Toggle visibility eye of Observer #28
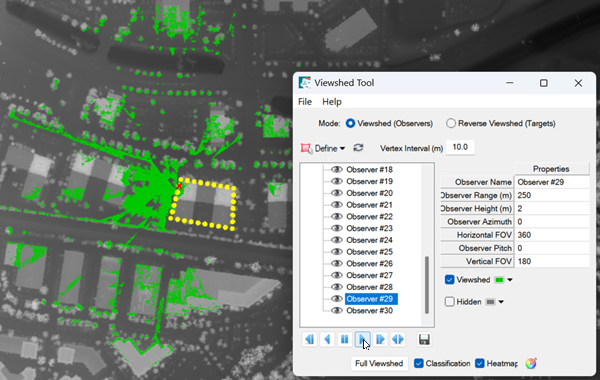The image size is (600, 380). (336, 287)
